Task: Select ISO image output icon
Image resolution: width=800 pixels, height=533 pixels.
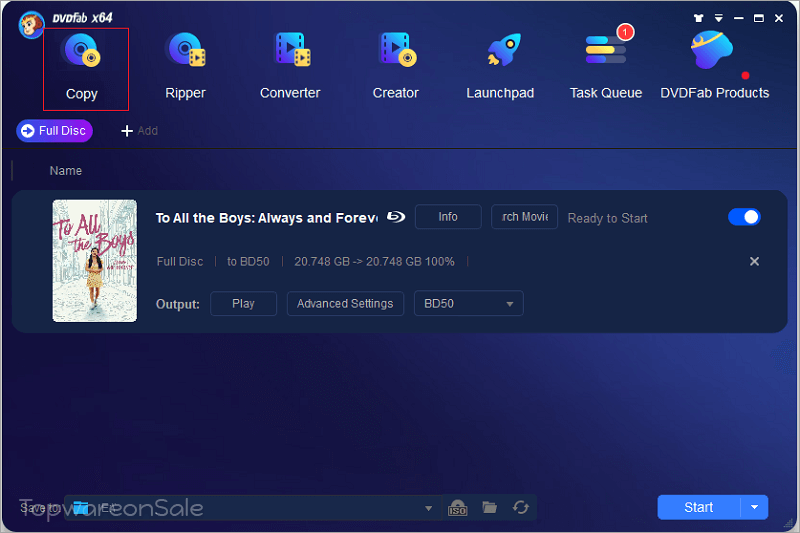Action: pyautogui.click(x=457, y=508)
